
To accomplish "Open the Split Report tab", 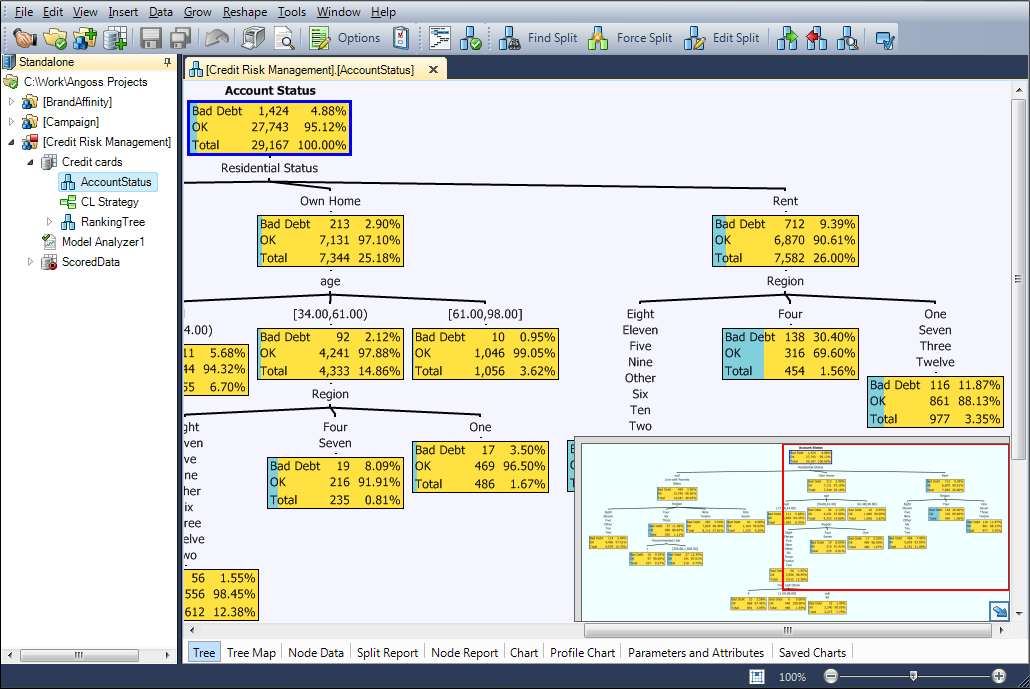I will pos(387,652).
